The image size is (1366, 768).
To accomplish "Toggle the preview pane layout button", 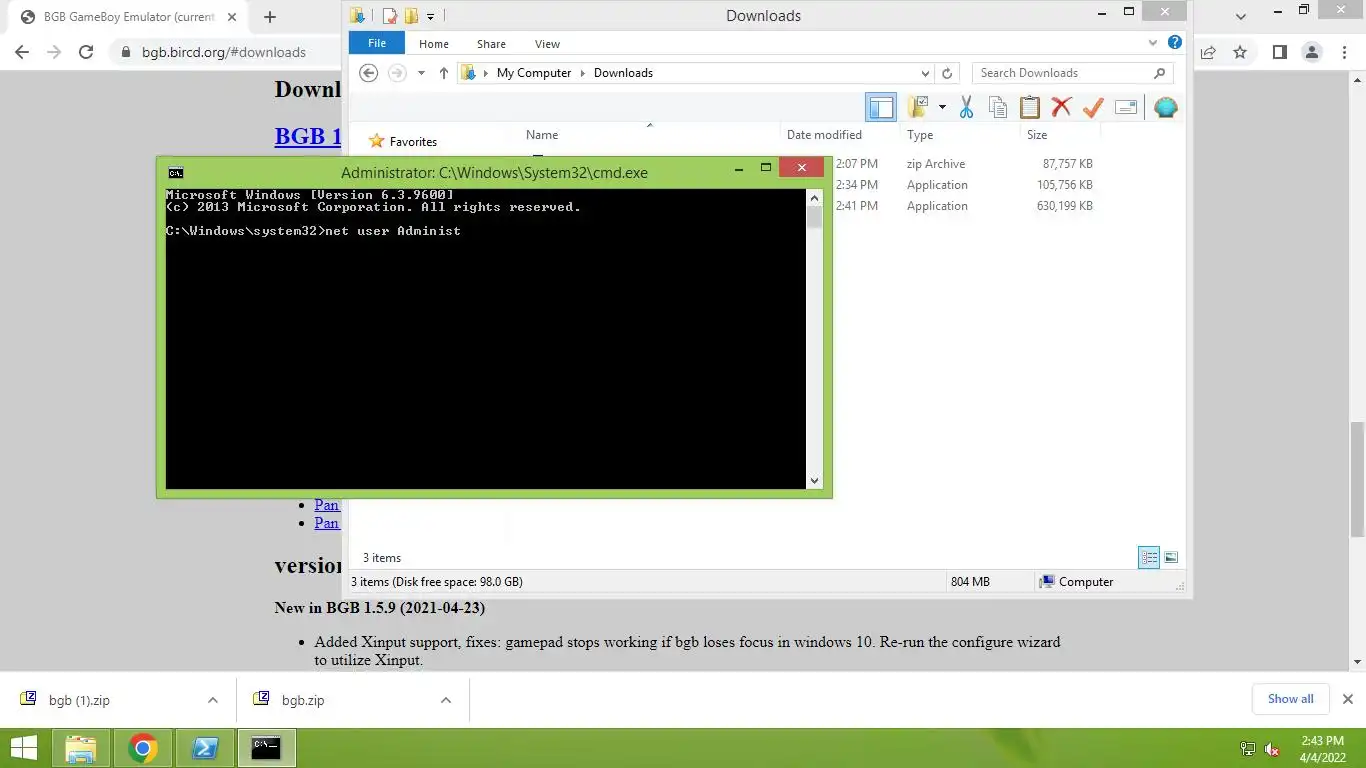I will point(881,107).
